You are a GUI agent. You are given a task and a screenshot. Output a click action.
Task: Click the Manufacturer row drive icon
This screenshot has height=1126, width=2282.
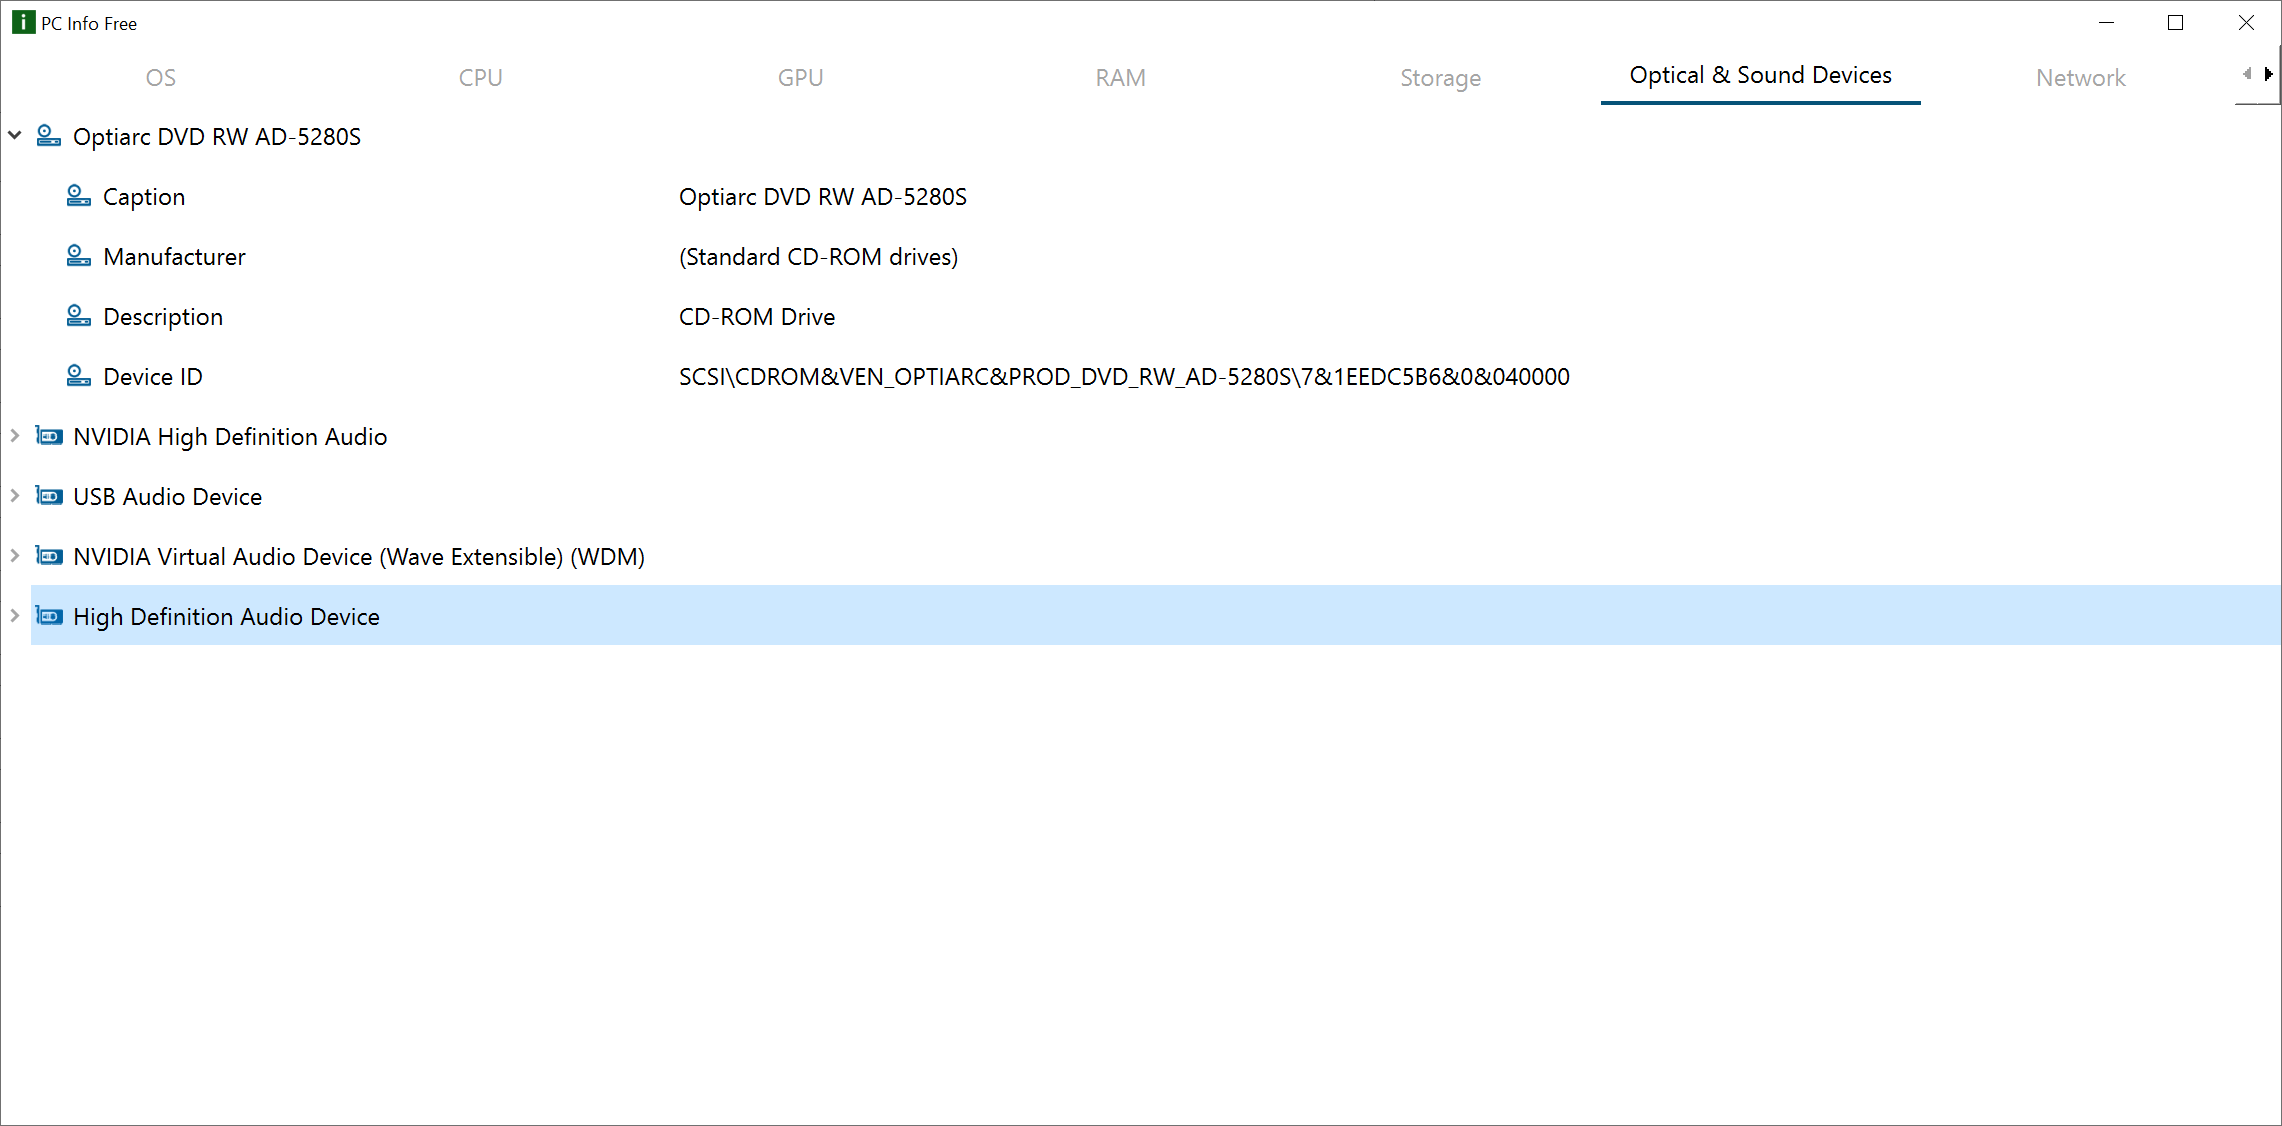coord(79,256)
